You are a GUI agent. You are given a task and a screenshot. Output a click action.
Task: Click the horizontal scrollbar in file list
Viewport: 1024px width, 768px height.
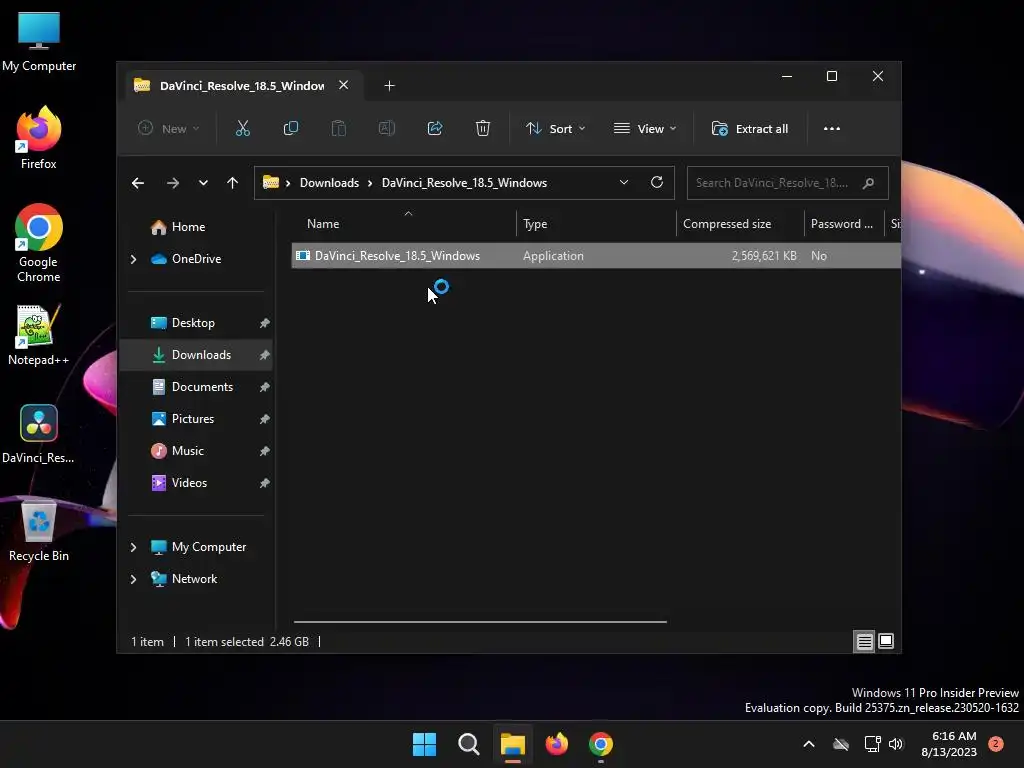[480, 622]
